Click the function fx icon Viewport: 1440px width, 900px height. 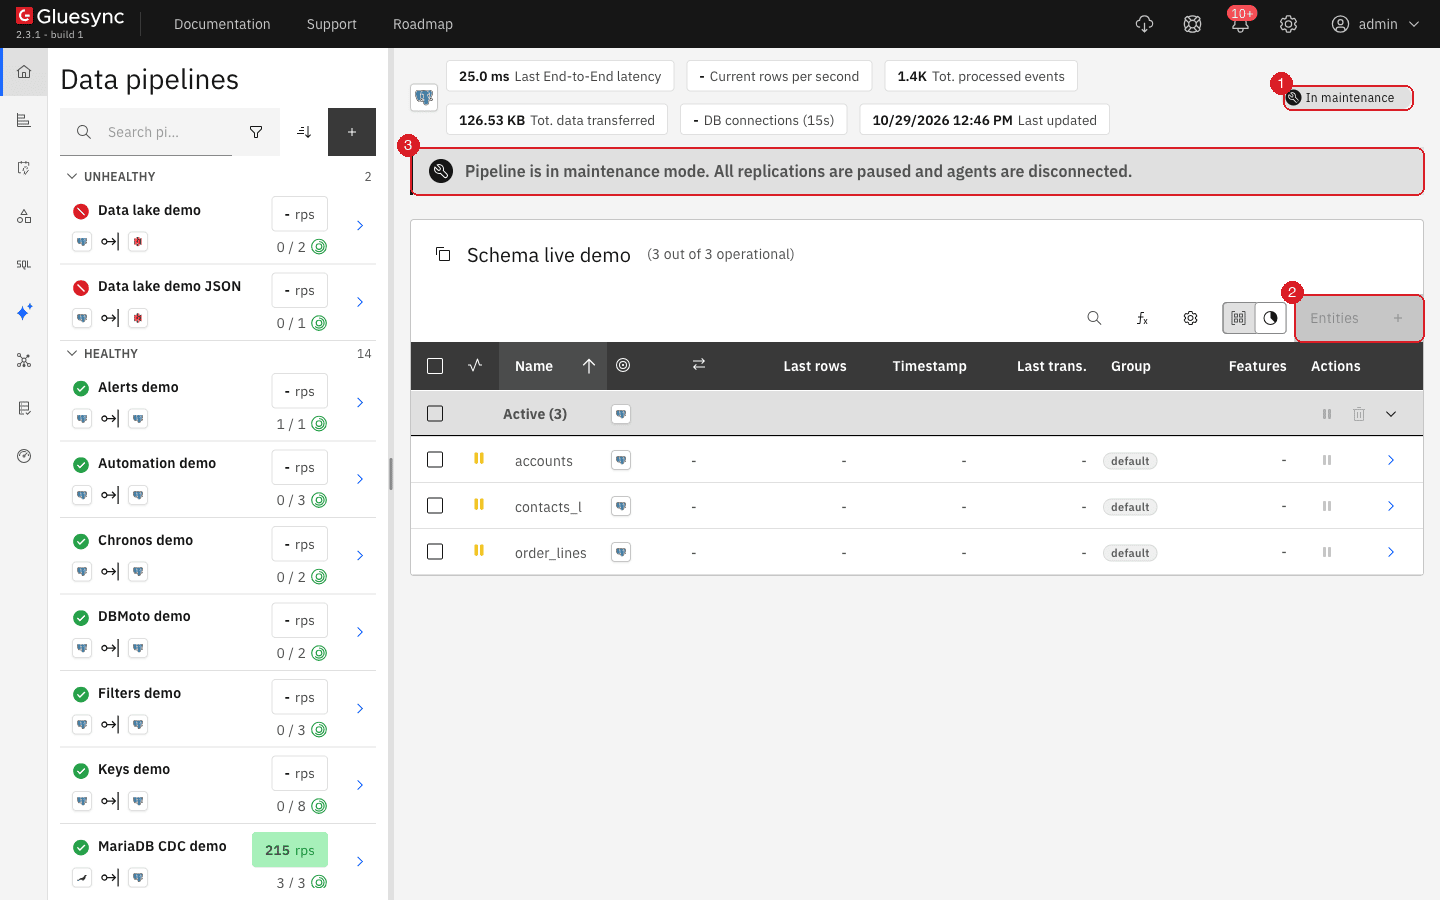coord(1142,318)
